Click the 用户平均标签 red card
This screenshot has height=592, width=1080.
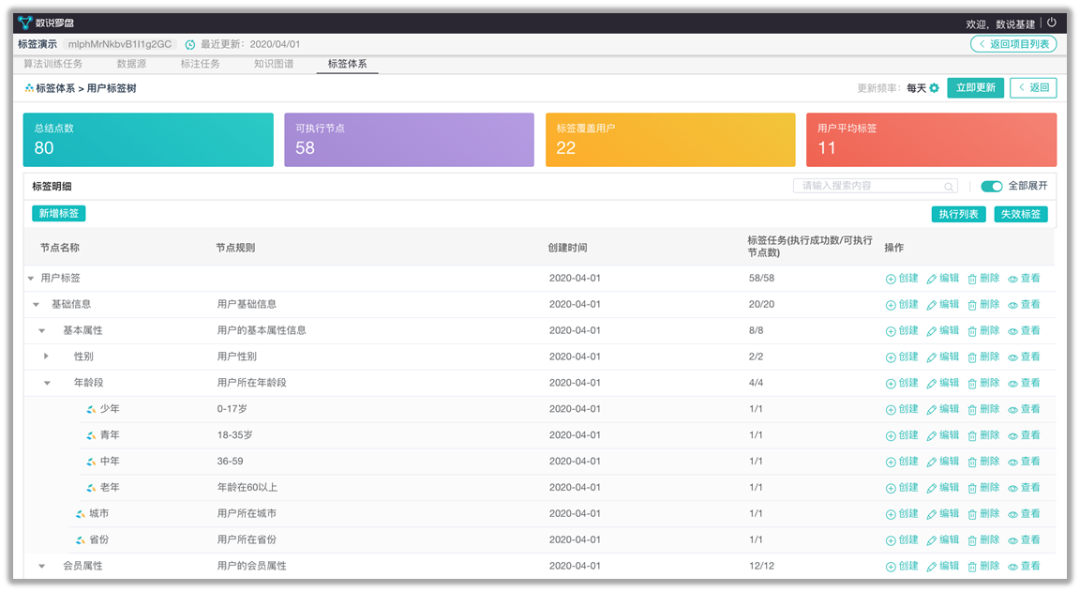931,140
